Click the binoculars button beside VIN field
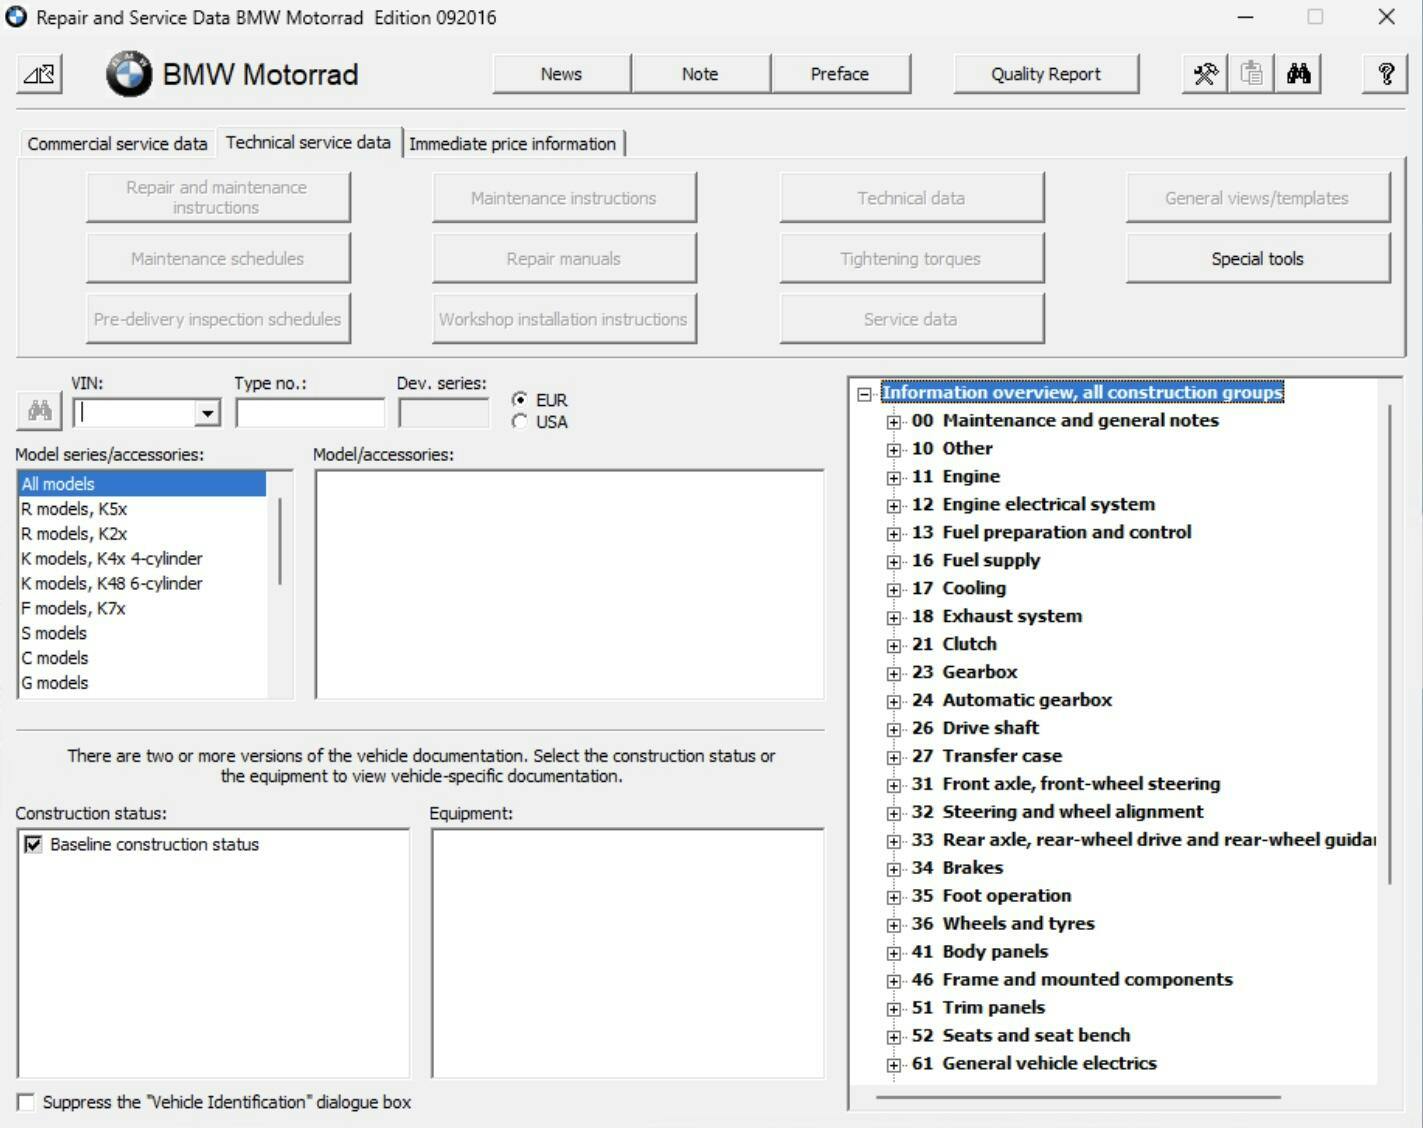This screenshot has width=1423, height=1128. coord(40,411)
